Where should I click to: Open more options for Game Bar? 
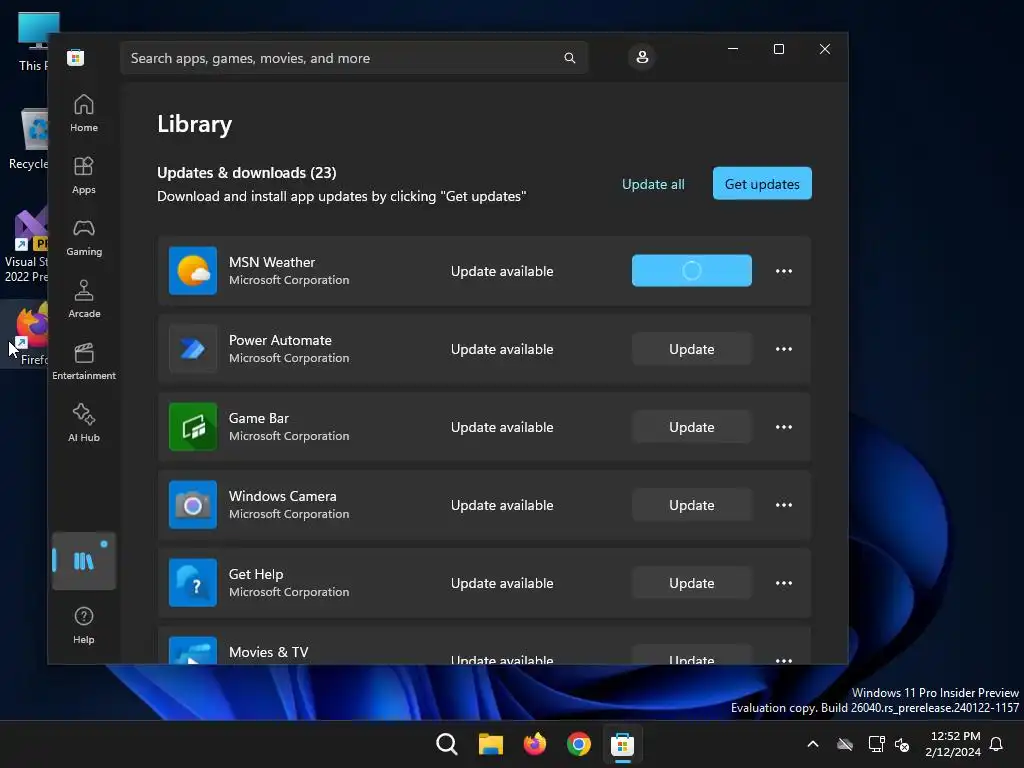[x=784, y=427]
